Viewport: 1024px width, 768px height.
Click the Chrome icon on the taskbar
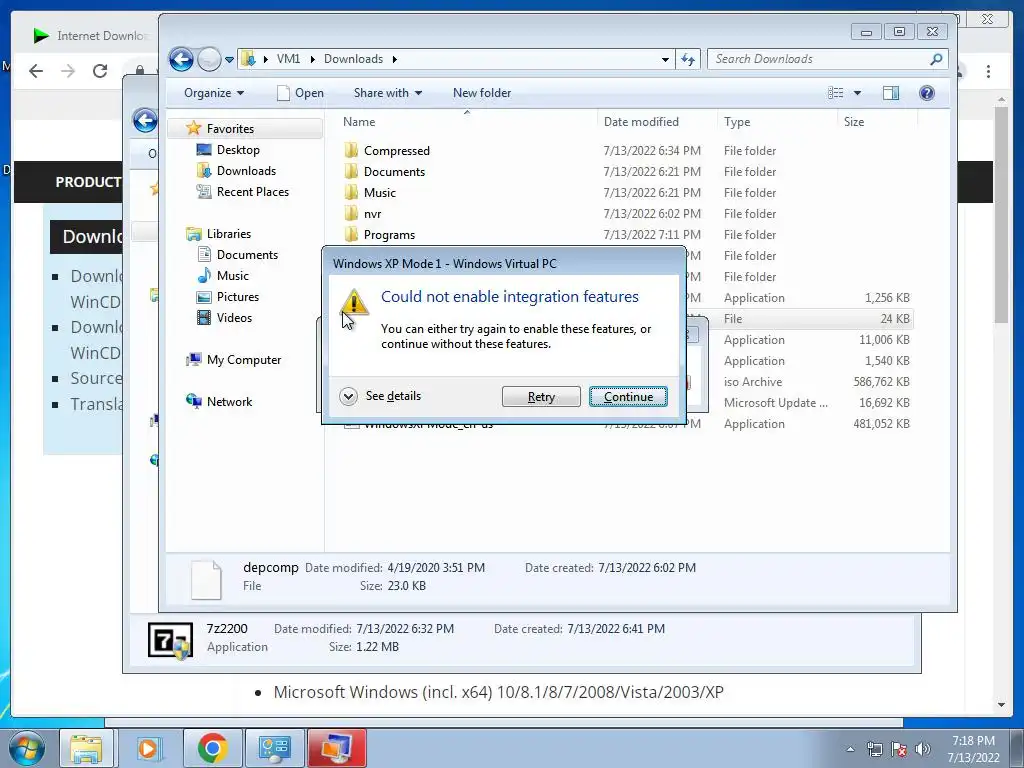[x=212, y=748]
